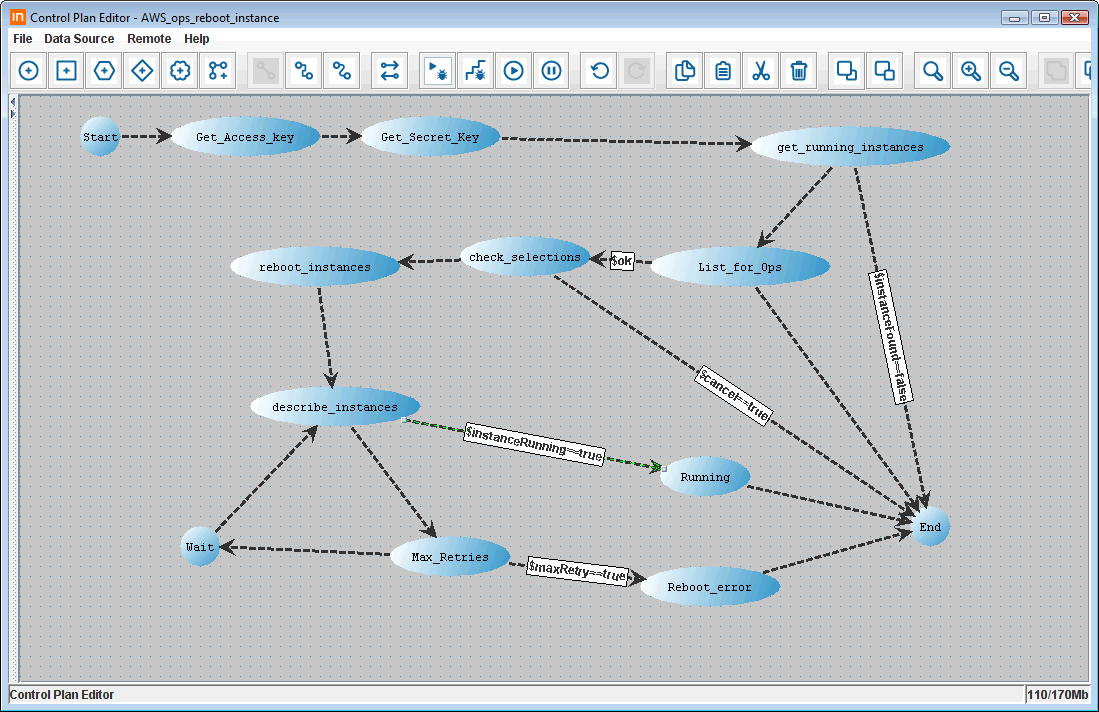Click the magnifier zoom reset icon
The height and width of the screenshot is (712, 1099).
pyautogui.click(x=933, y=71)
